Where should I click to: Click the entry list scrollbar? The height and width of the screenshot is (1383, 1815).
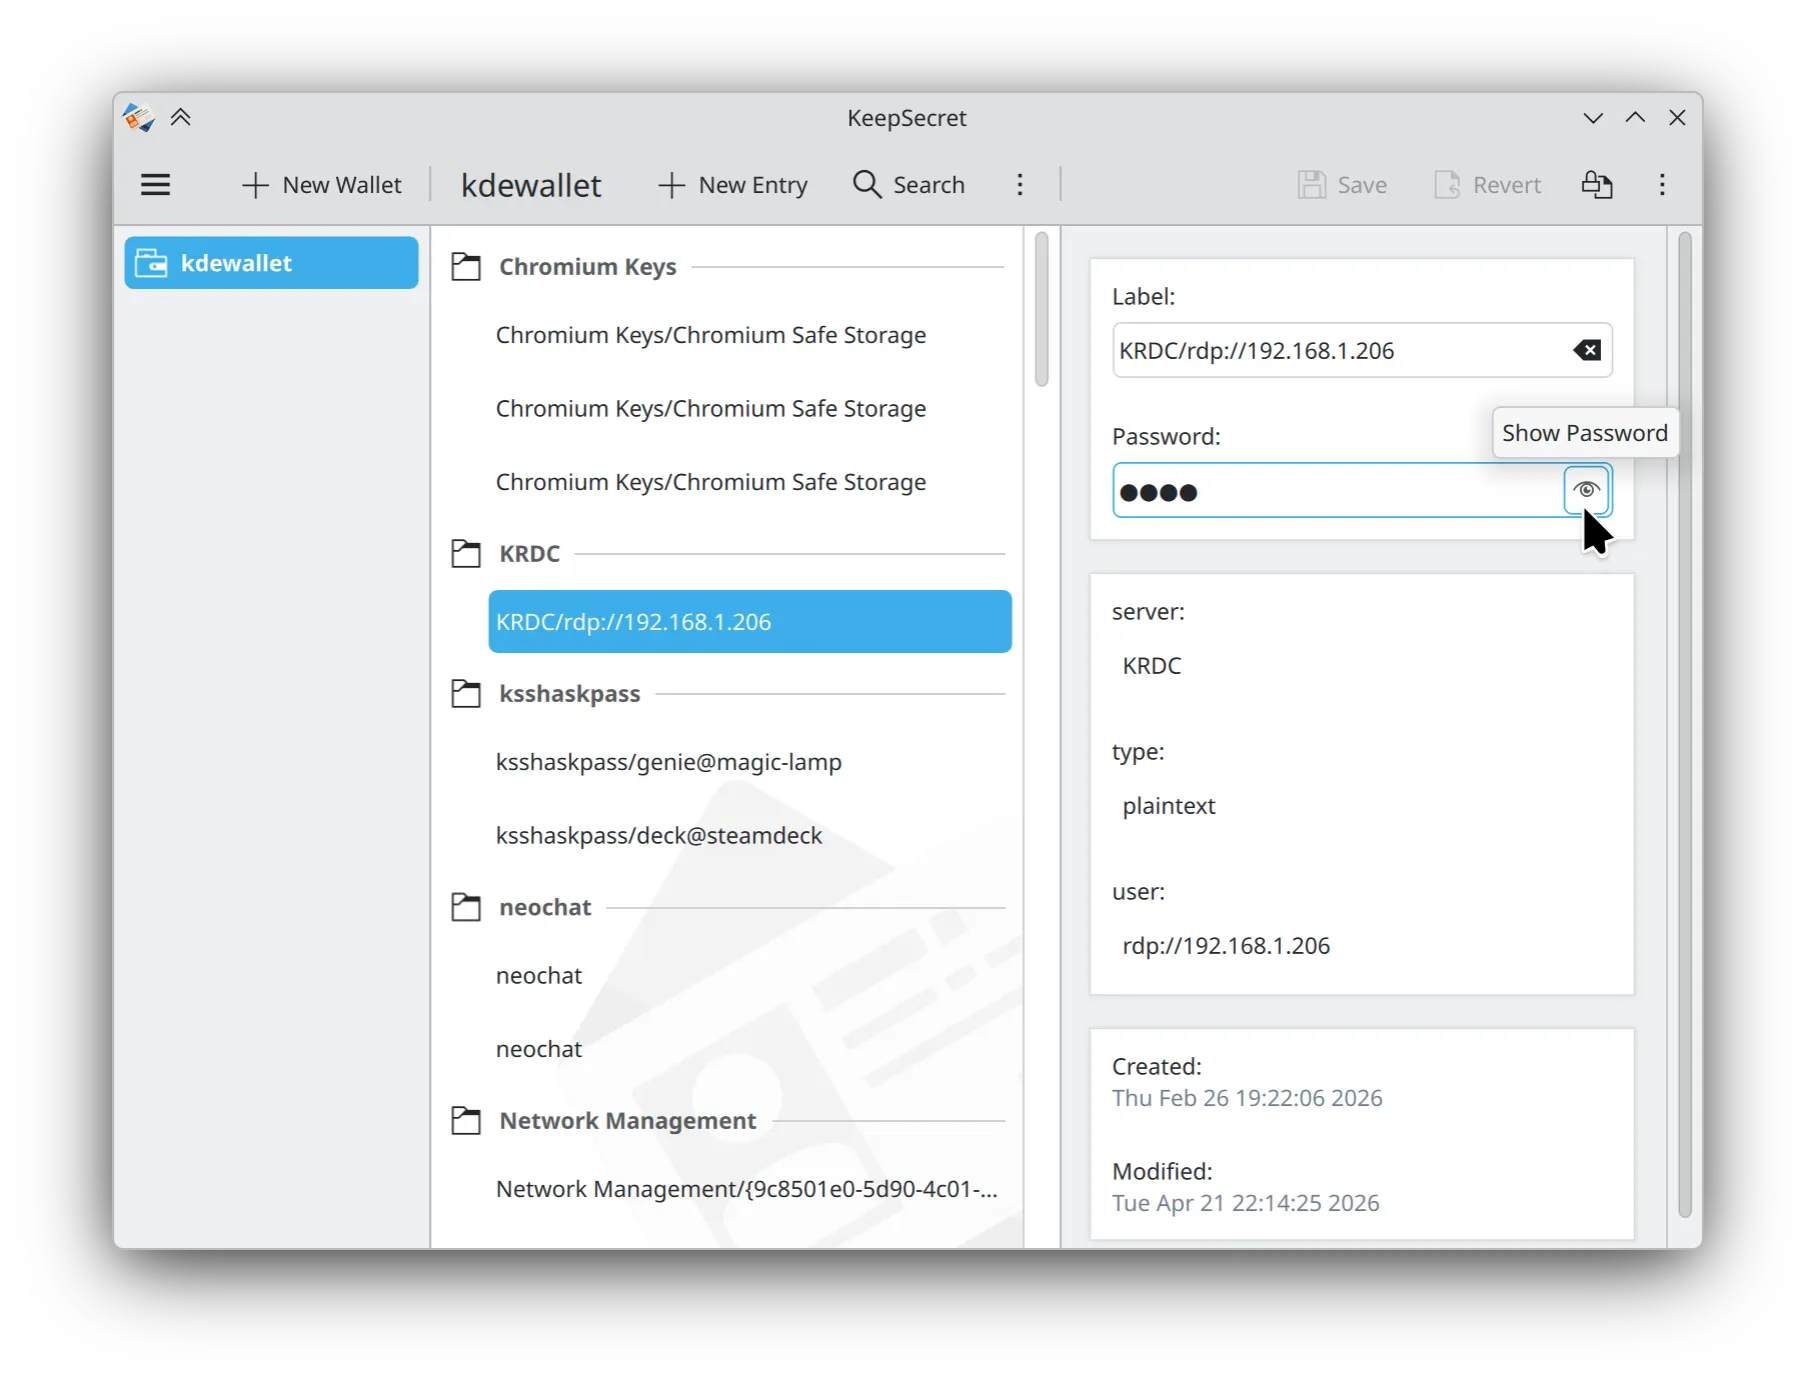point(1041,309)
